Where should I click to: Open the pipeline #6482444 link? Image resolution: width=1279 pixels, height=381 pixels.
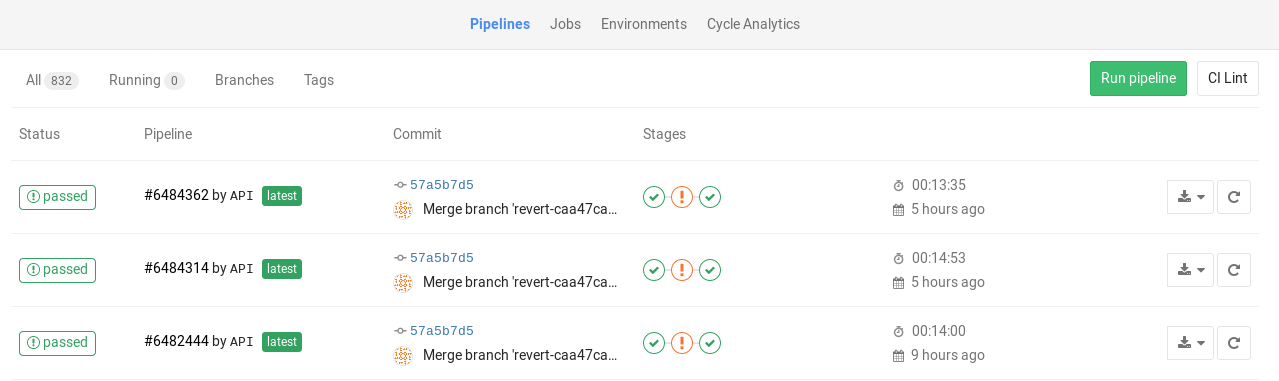coord(176,341)
